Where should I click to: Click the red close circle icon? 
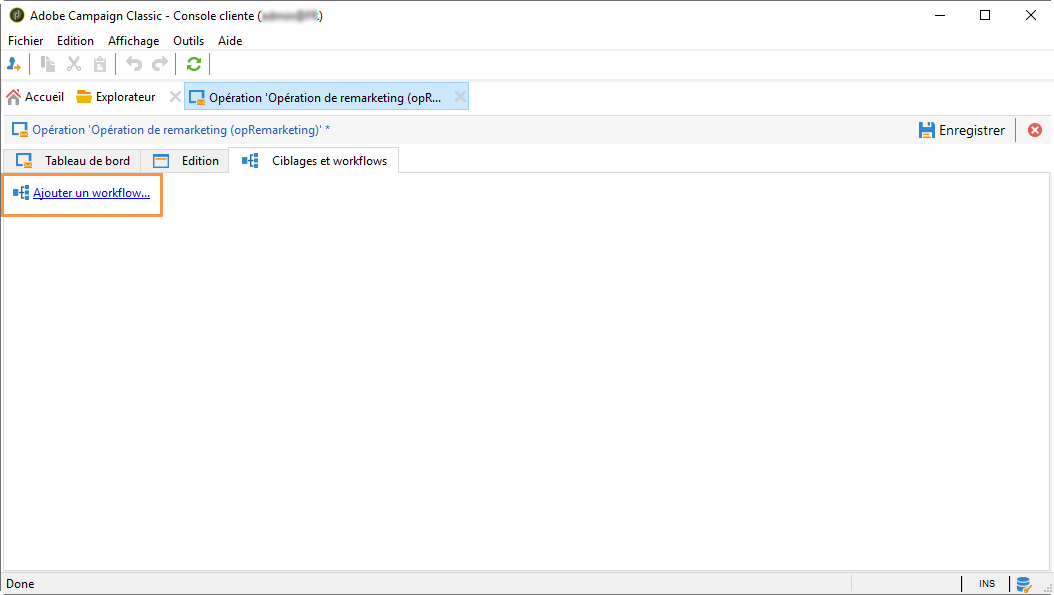click(x=1035, y=130)
